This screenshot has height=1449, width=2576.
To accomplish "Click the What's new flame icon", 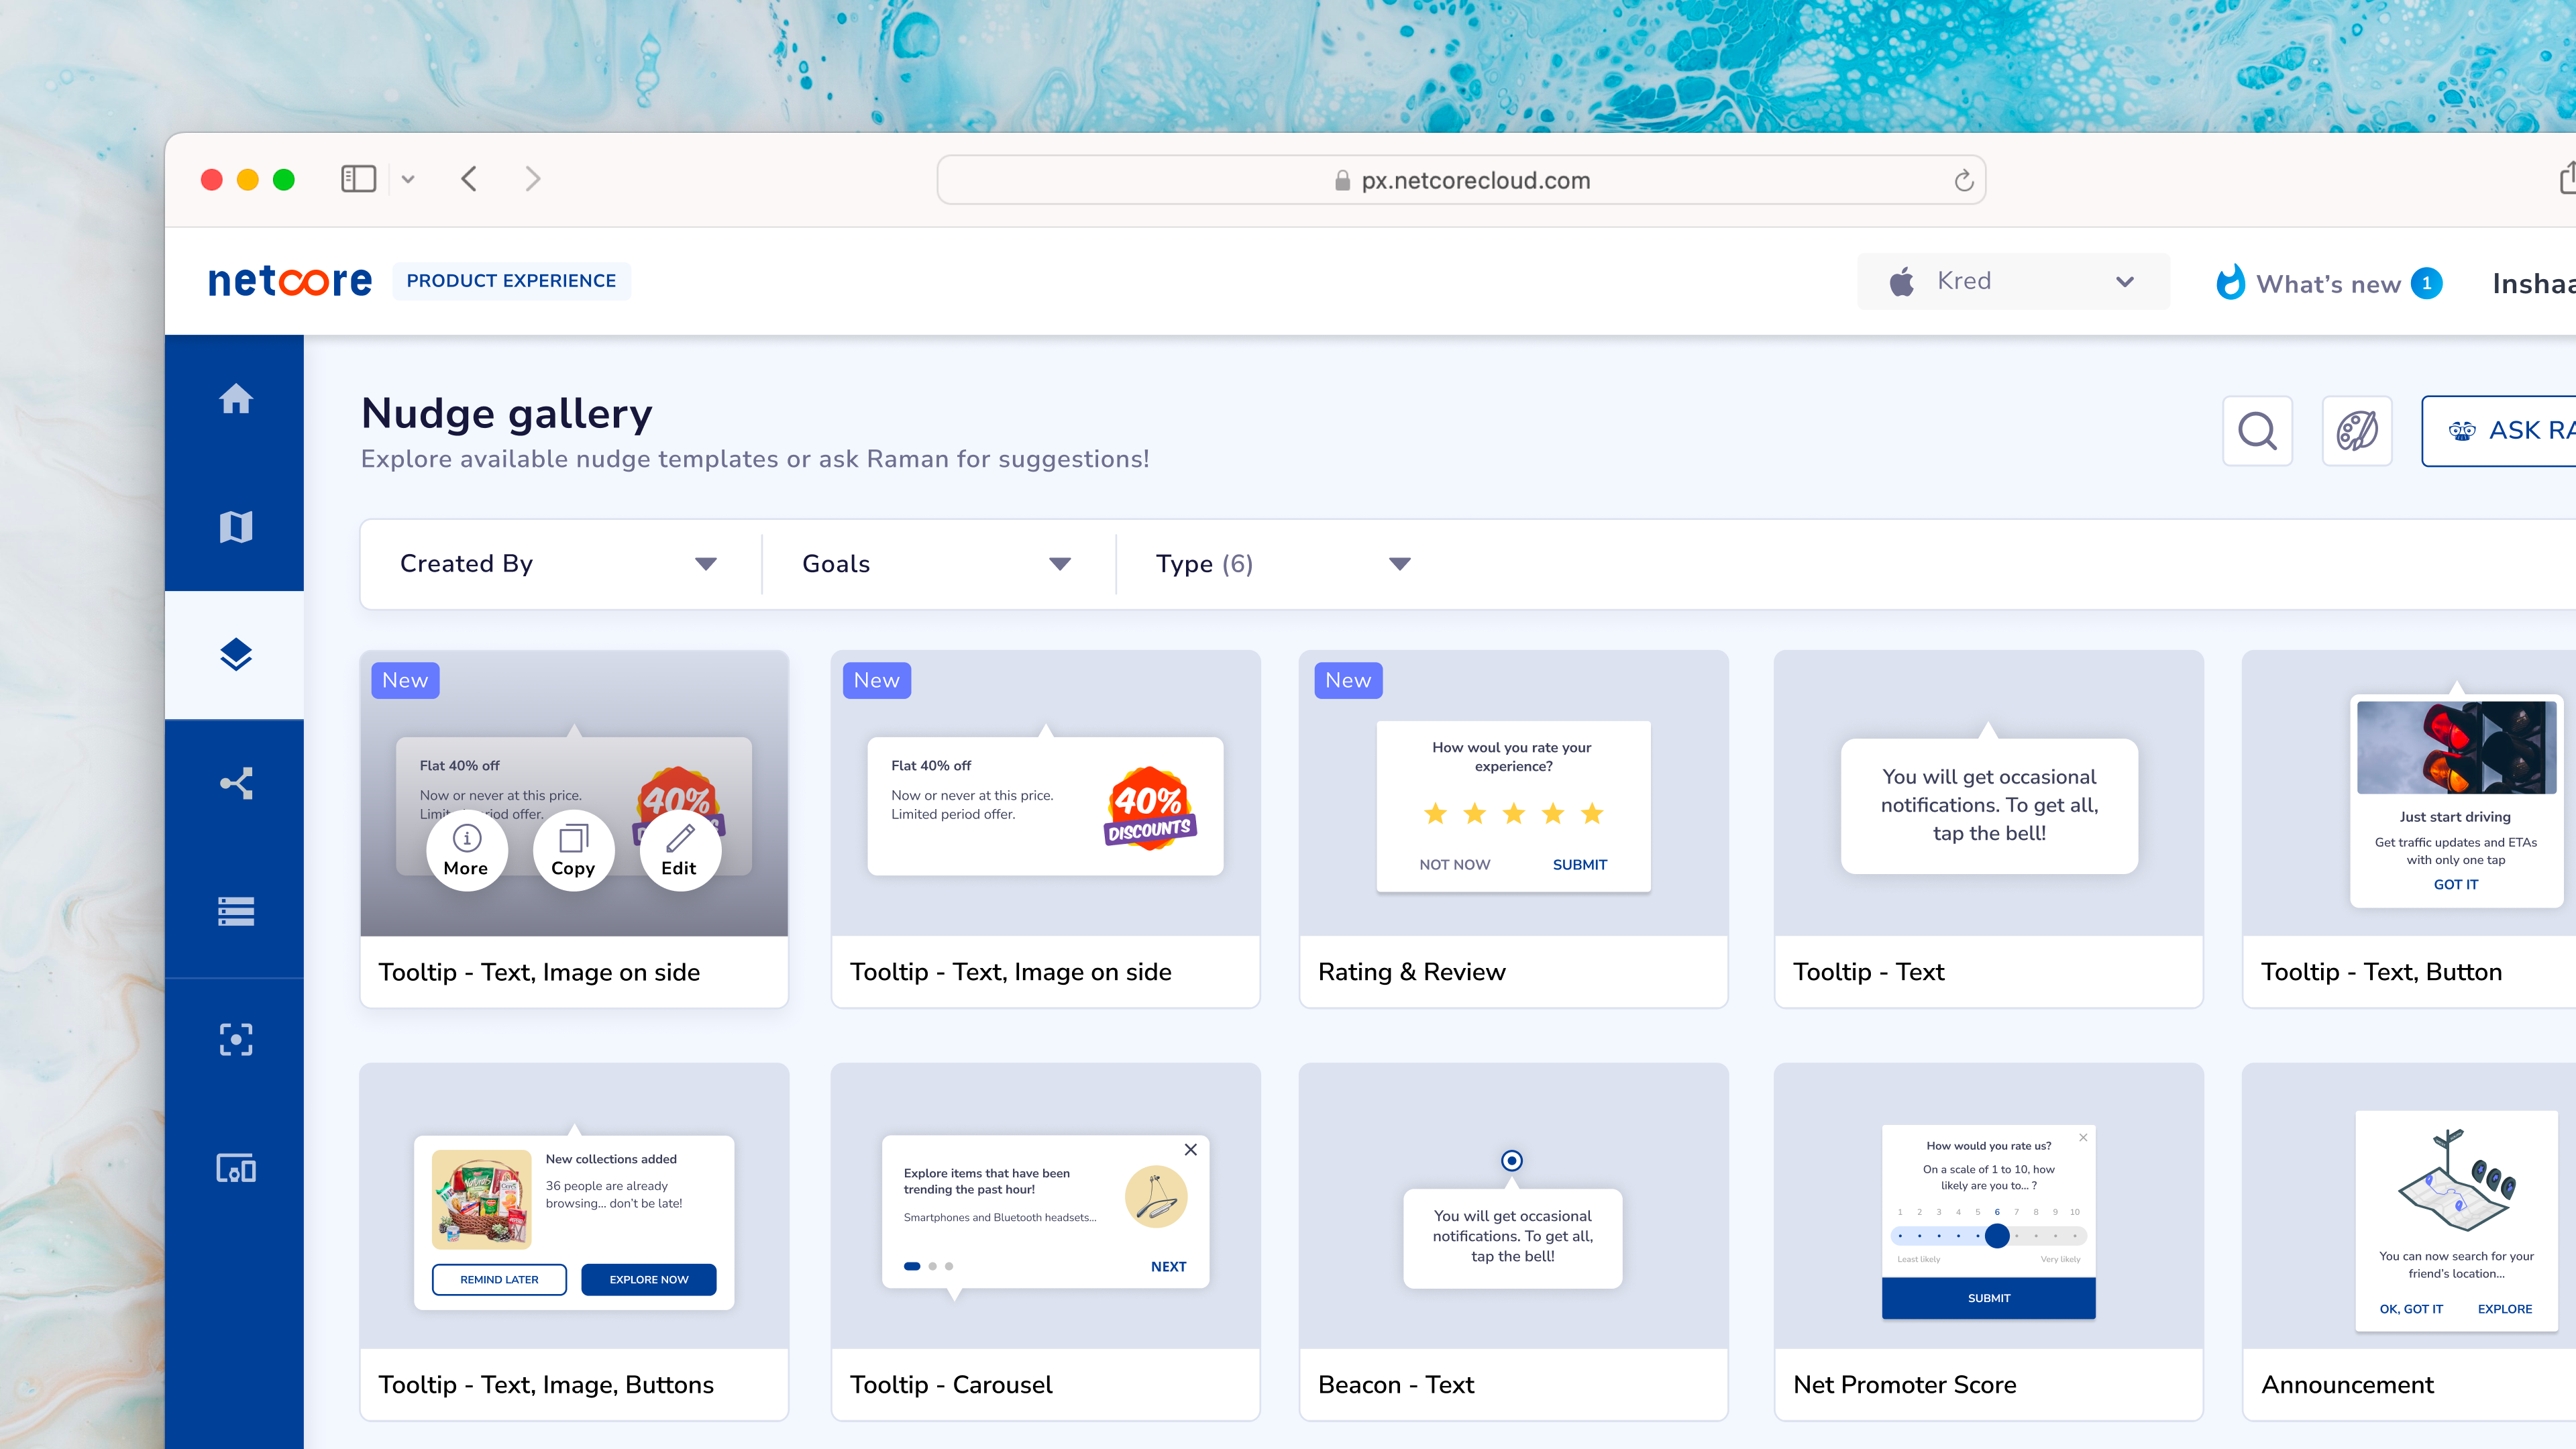I will click(2230, 283).
